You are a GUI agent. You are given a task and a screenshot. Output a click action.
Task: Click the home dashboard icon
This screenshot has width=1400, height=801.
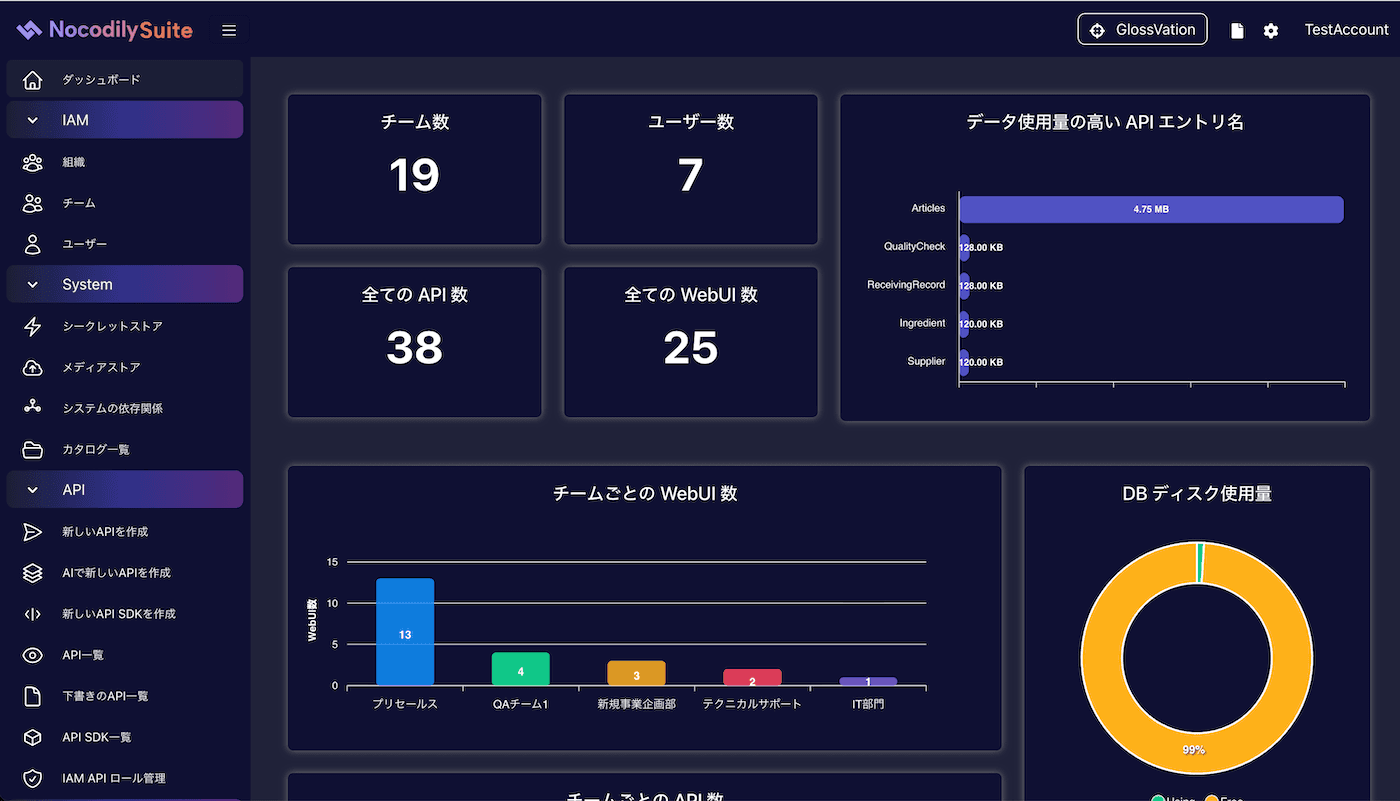tap(33, 80)
